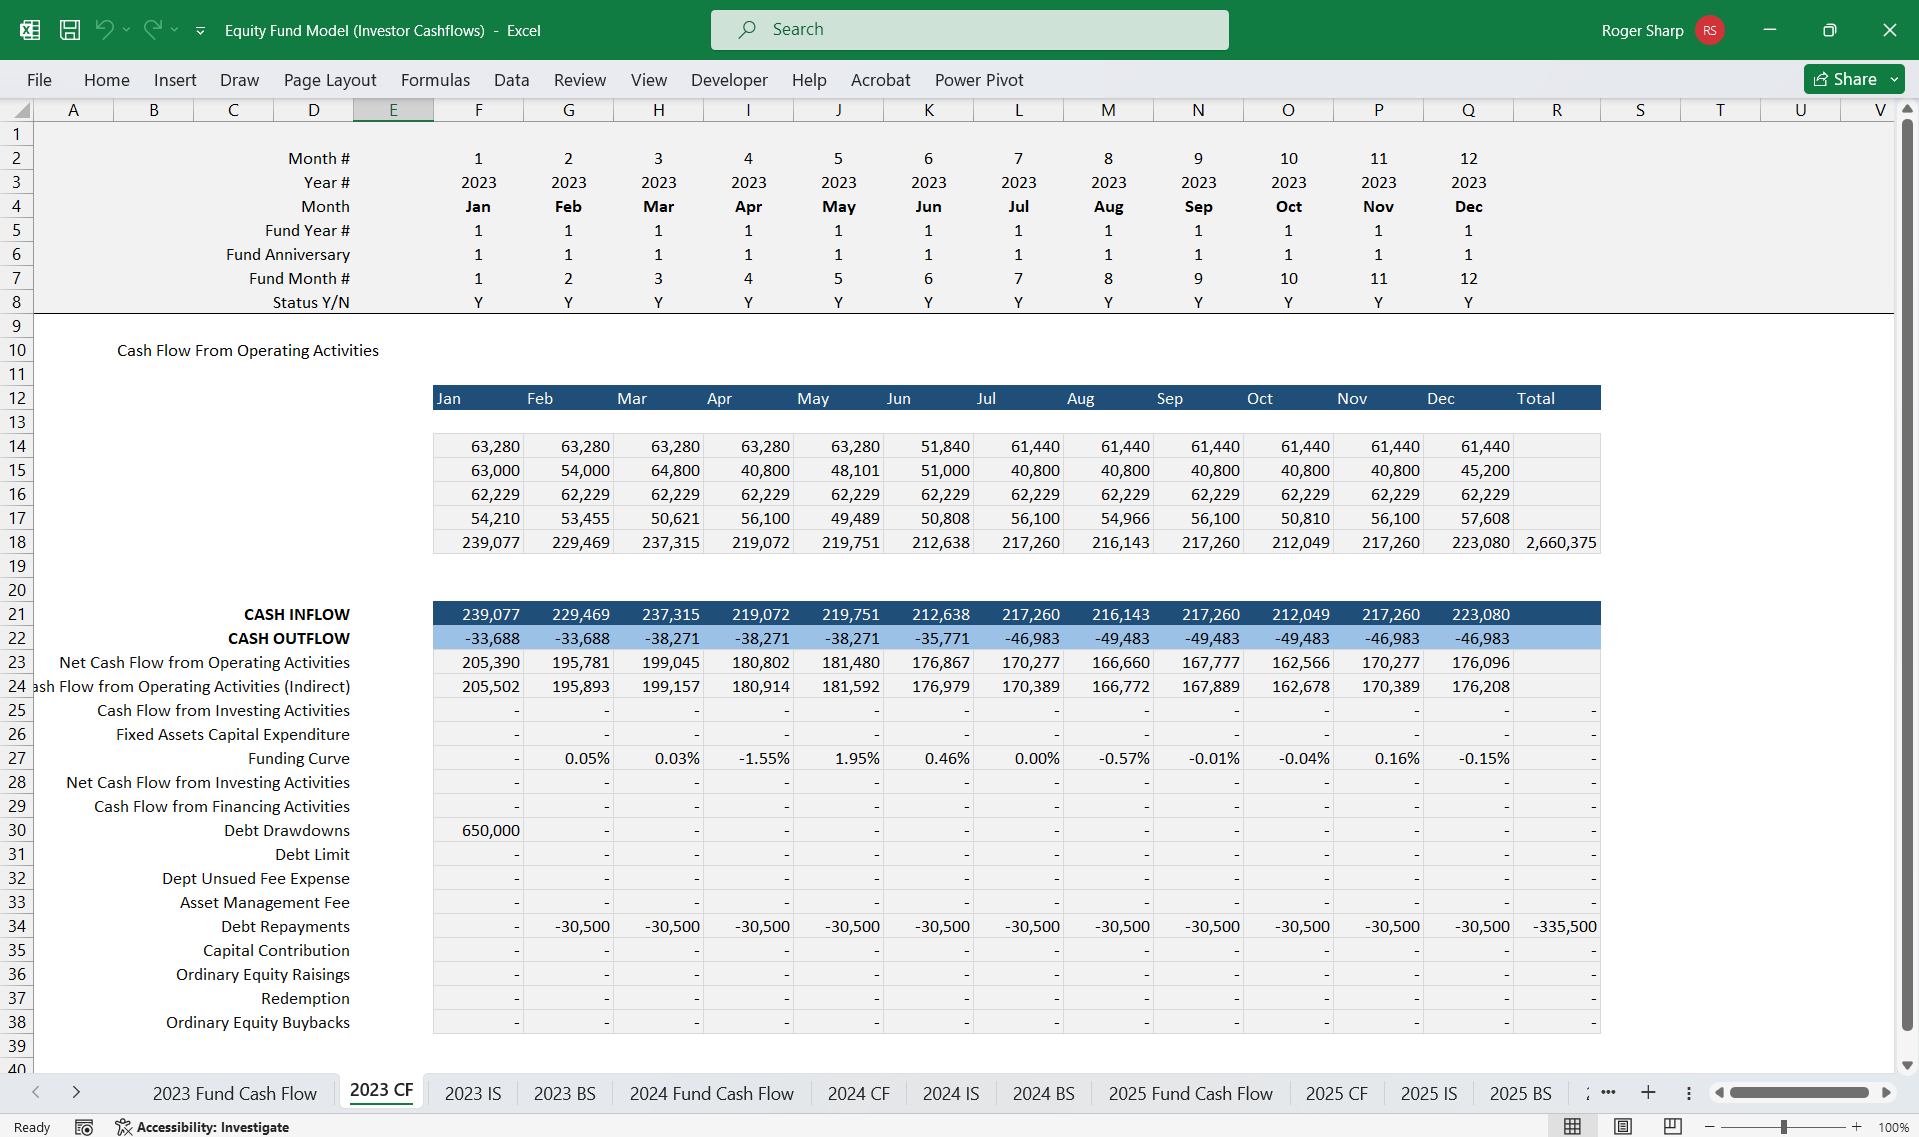The height and width of the screenshot is (1137, 1919).
Task: Select column R header
Action: click(1557, 110)
